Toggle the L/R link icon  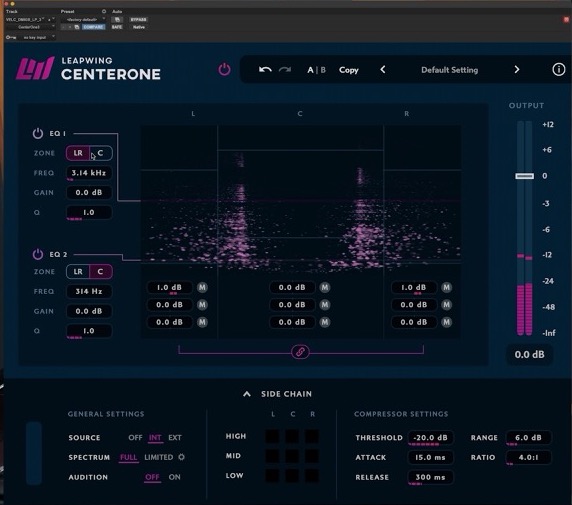(x=300, y=352)
